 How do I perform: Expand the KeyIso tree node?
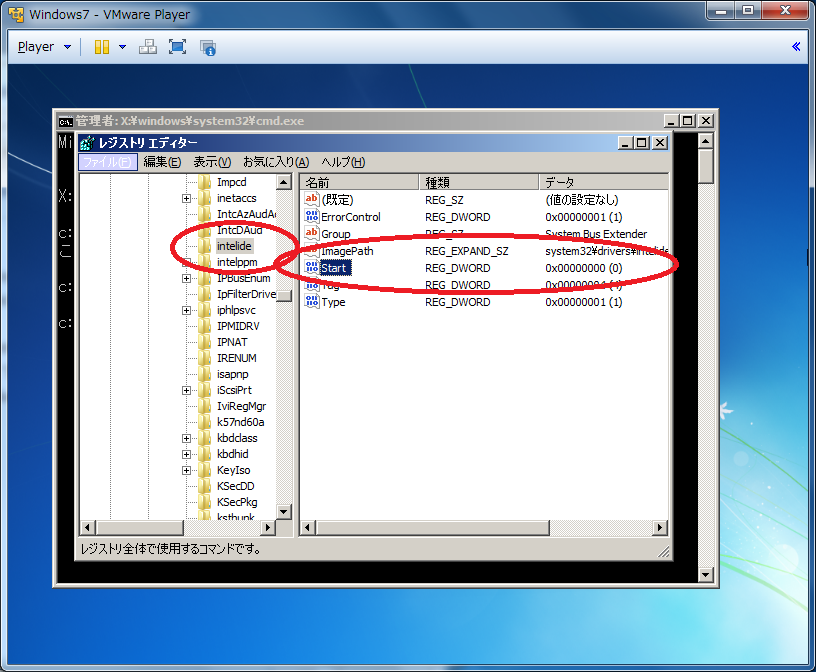pyautogui.click(x=186, y=471)
